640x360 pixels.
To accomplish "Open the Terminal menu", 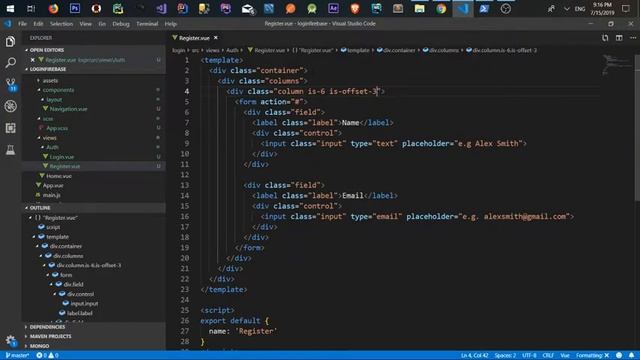I will [x=147, y=24].
